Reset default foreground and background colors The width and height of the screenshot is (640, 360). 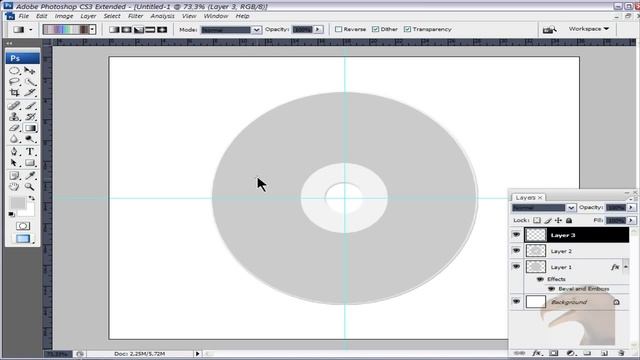[x=11, y=214]
